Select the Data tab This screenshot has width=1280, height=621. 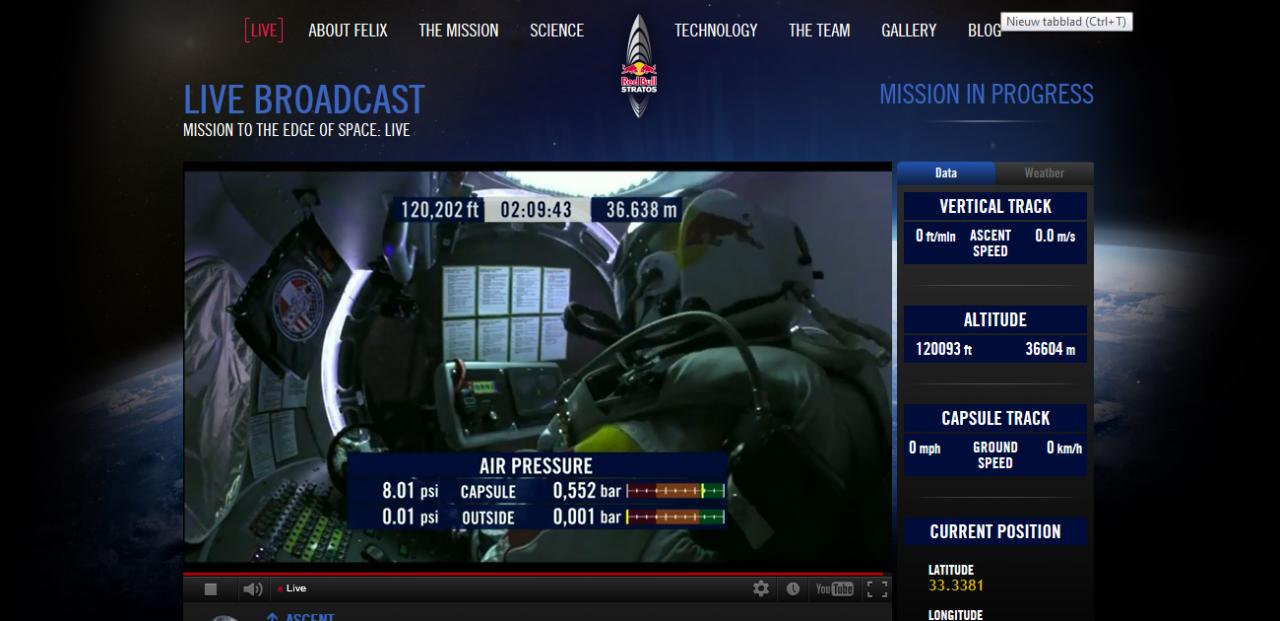coord(946,173)
